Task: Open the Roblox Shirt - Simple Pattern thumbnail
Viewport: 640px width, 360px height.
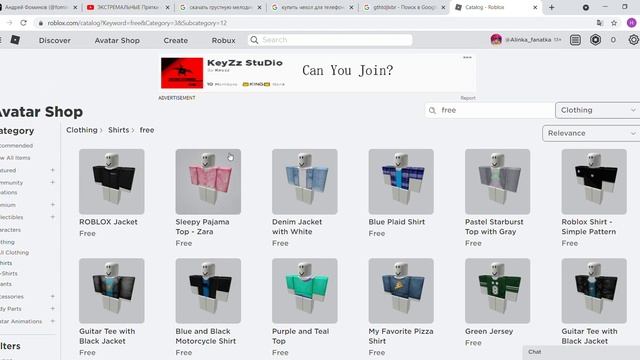Action: [594, 181]
